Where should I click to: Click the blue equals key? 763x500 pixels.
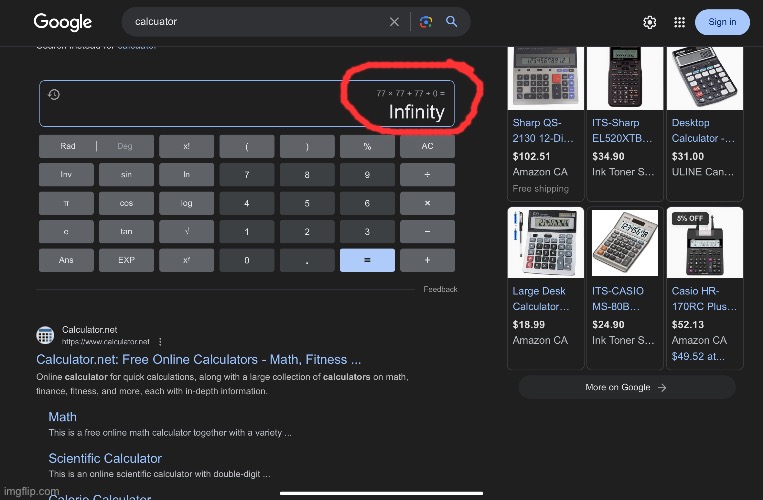click(x=367, y=260)
